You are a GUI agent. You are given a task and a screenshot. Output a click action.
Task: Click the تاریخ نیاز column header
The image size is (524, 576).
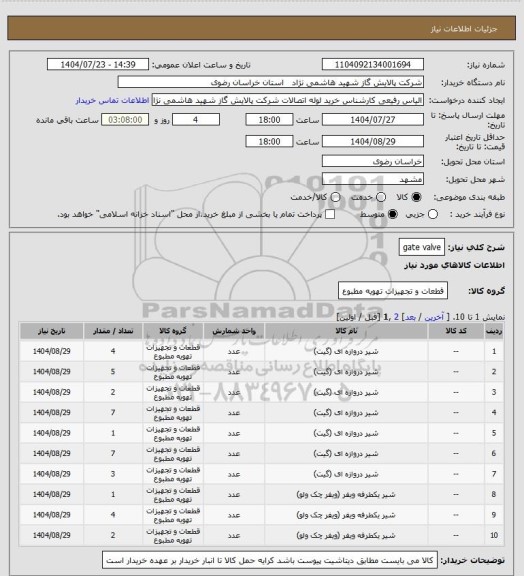click(51, 331)
